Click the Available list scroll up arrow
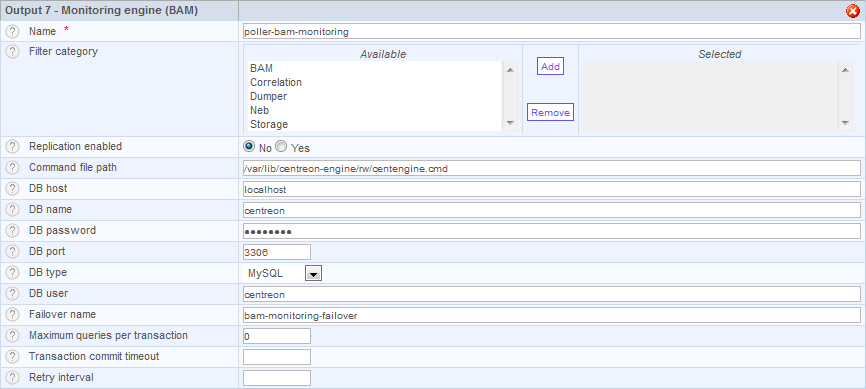The width and height of the screenshot is (866, 389). pos(510,69)
